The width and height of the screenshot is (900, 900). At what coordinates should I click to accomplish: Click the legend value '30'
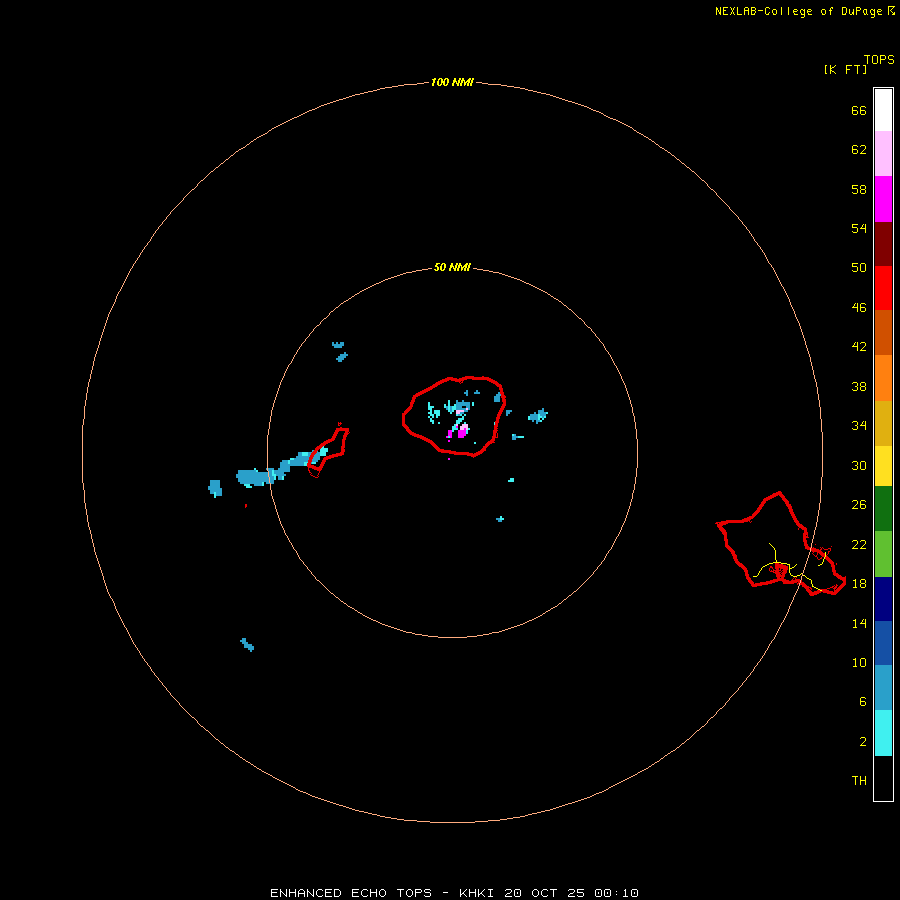point(859,465)
